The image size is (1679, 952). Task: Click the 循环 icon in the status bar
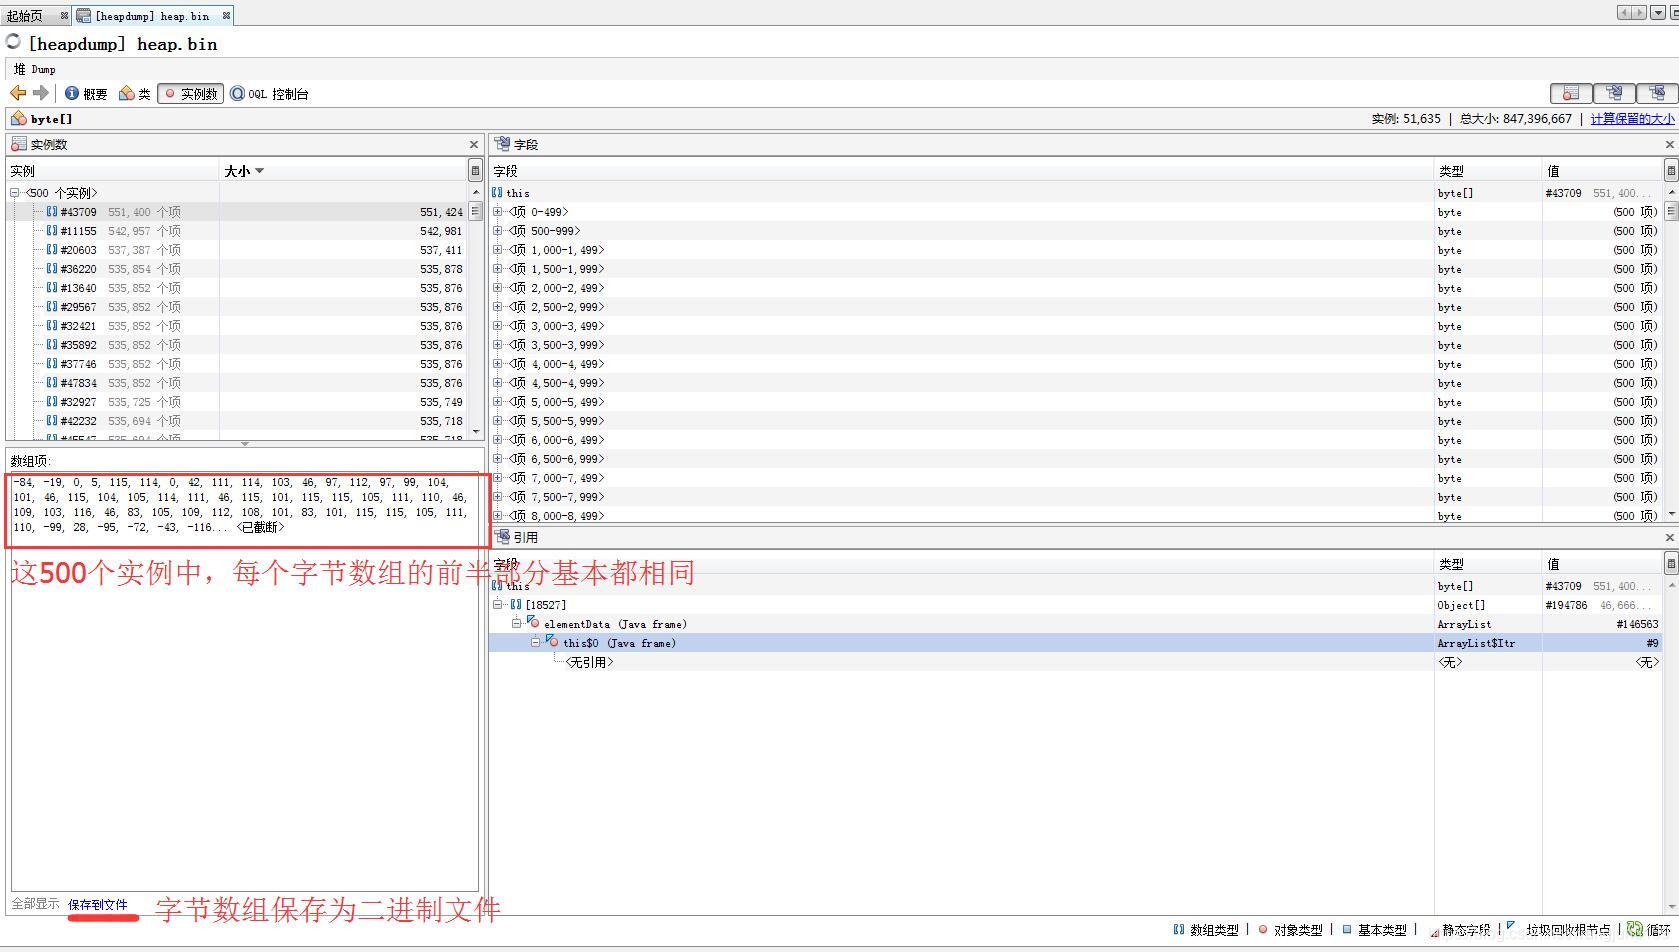point(1636,929)
